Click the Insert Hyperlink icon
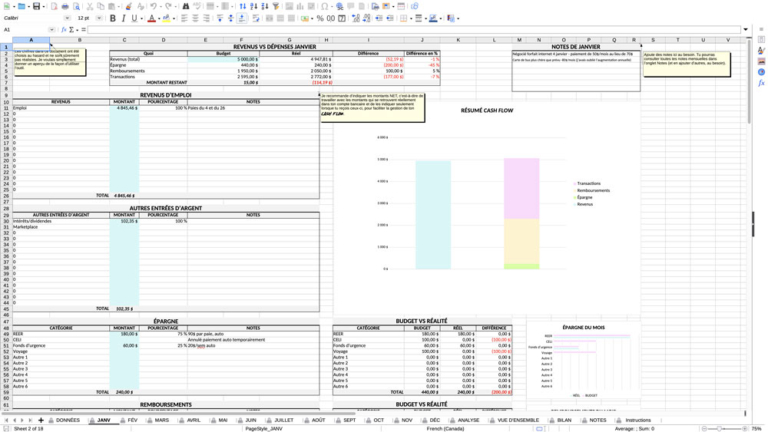 (x=339, y=6)
